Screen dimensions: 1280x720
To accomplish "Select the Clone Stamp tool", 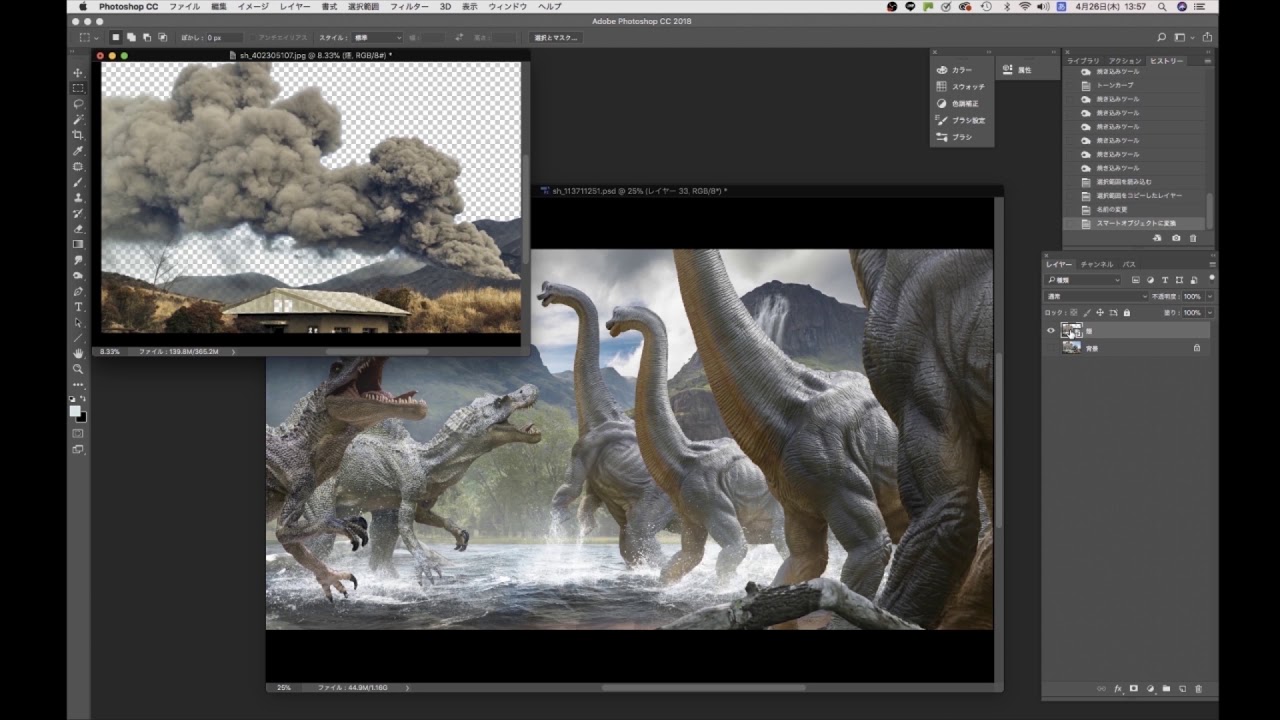I will click(x=78, y=198).
